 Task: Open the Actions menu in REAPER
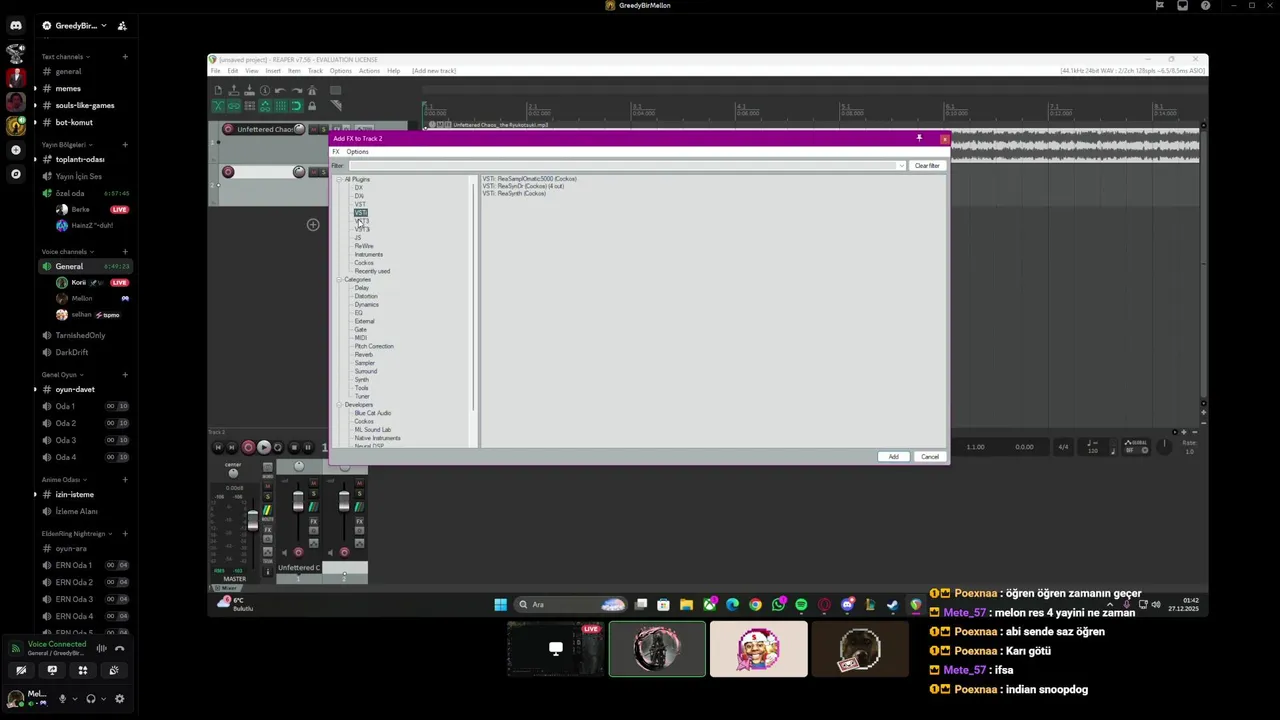click(369, 71)
